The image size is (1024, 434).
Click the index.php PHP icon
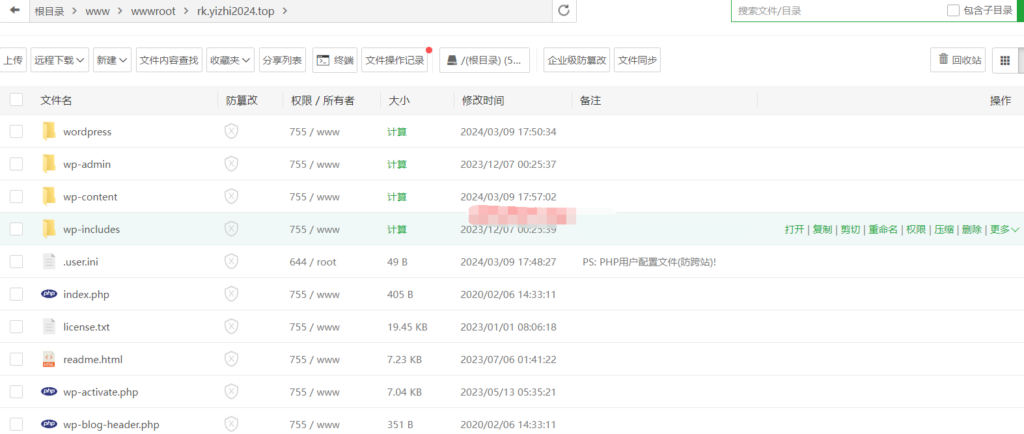pos(48,294)
